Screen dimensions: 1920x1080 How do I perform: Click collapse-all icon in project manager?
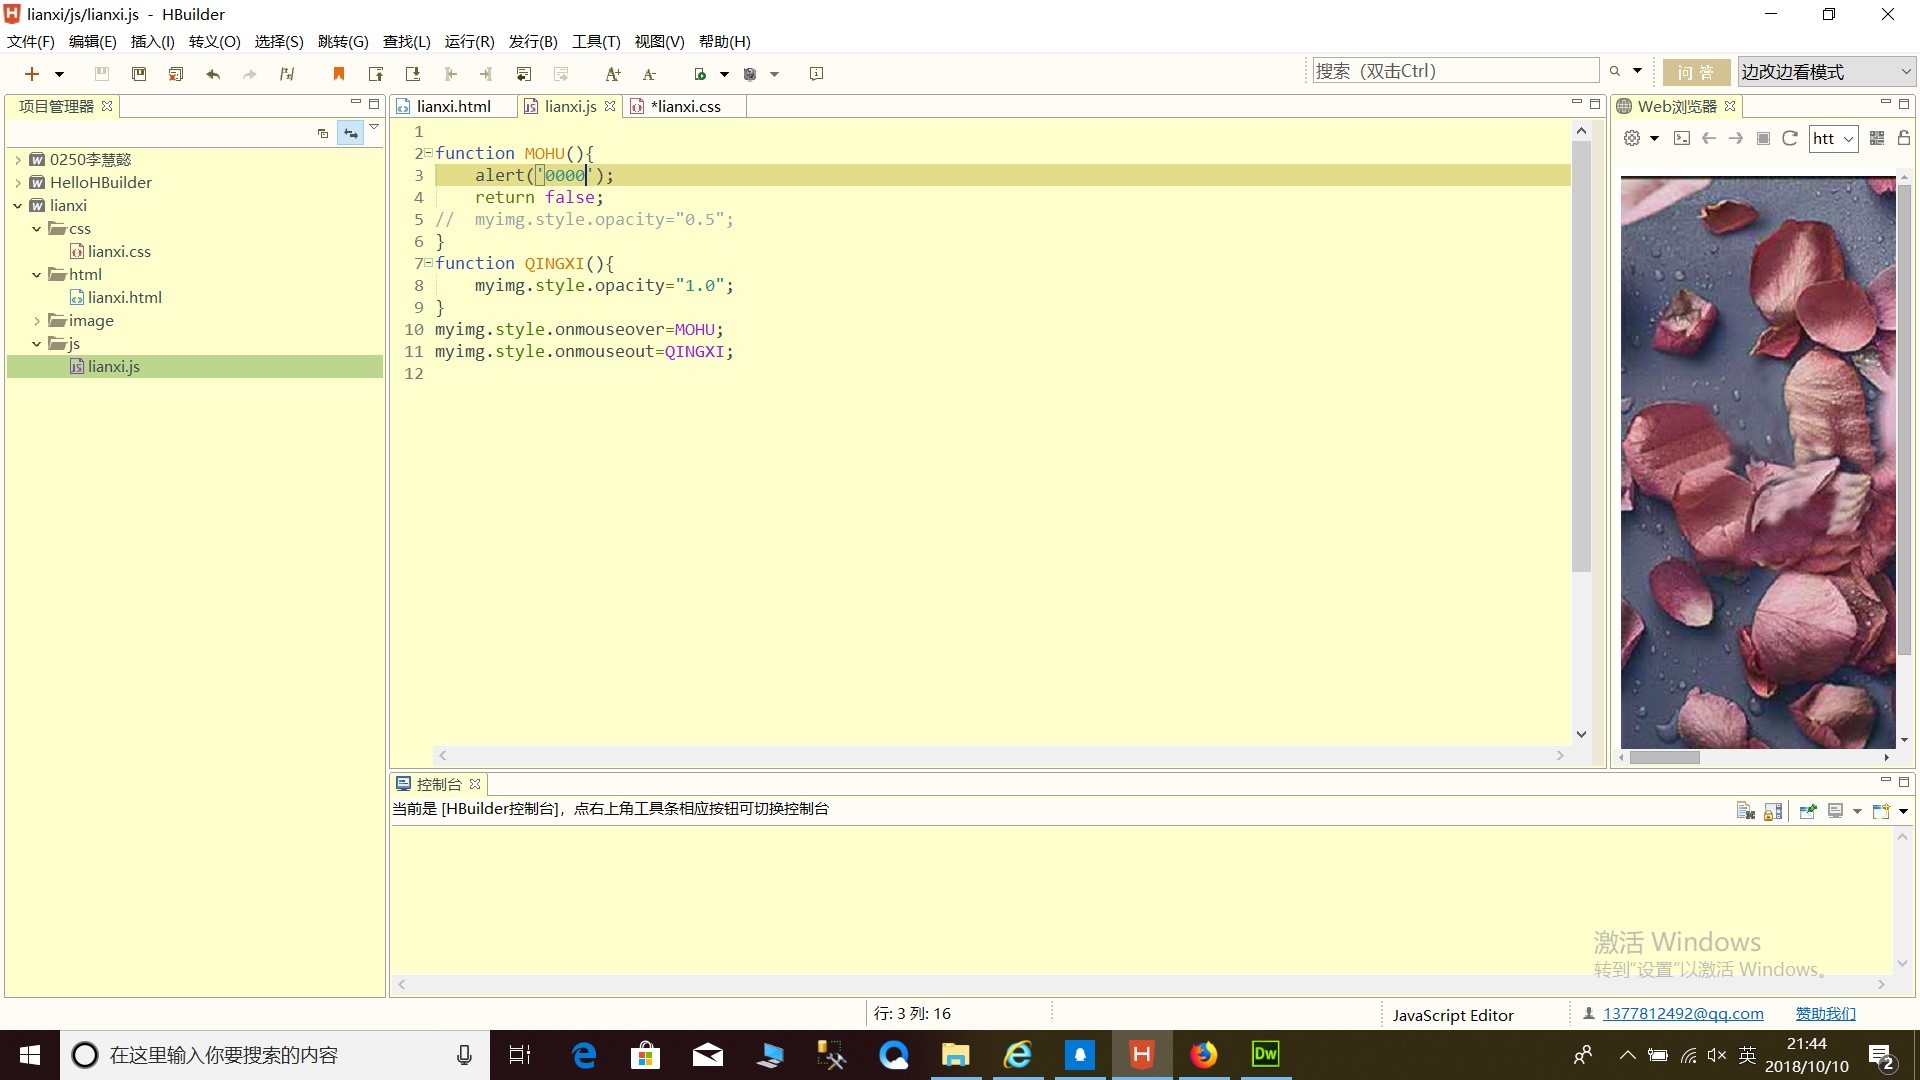(322, 133)
